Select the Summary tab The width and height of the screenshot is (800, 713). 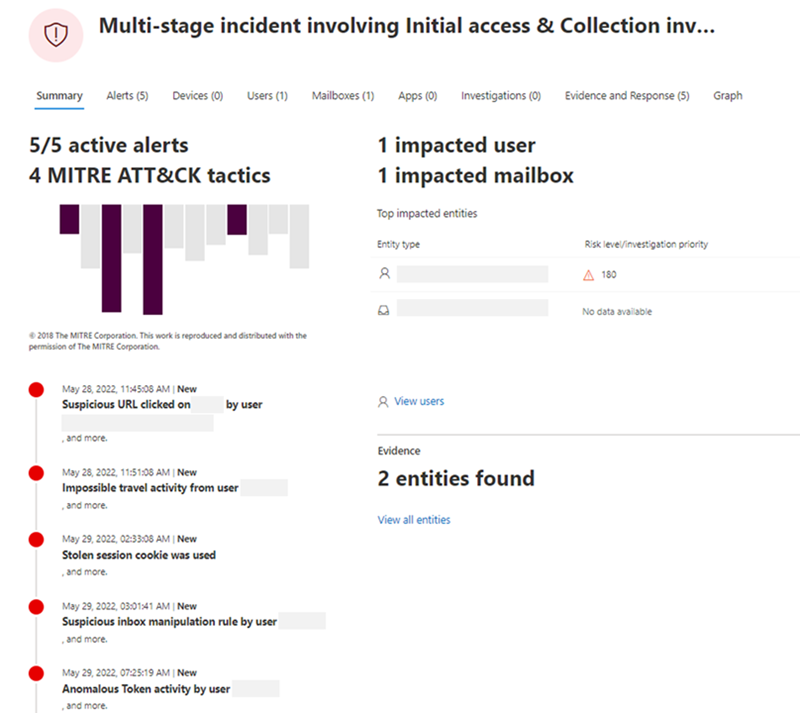(x=59, y=95)
